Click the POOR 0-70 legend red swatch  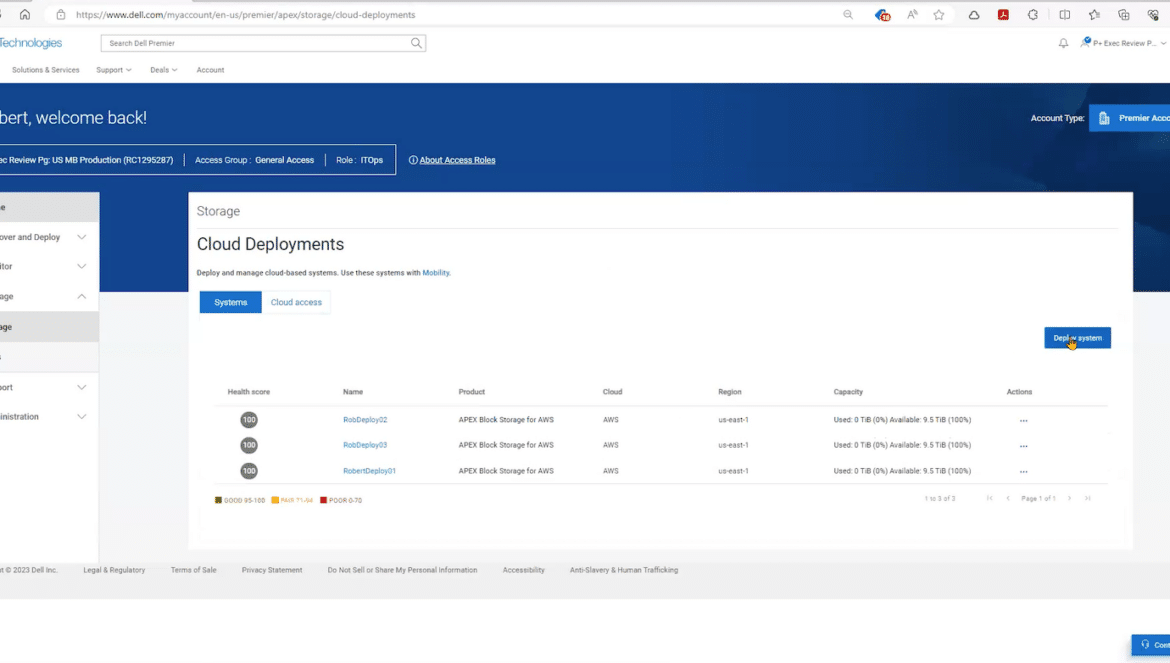323,500
